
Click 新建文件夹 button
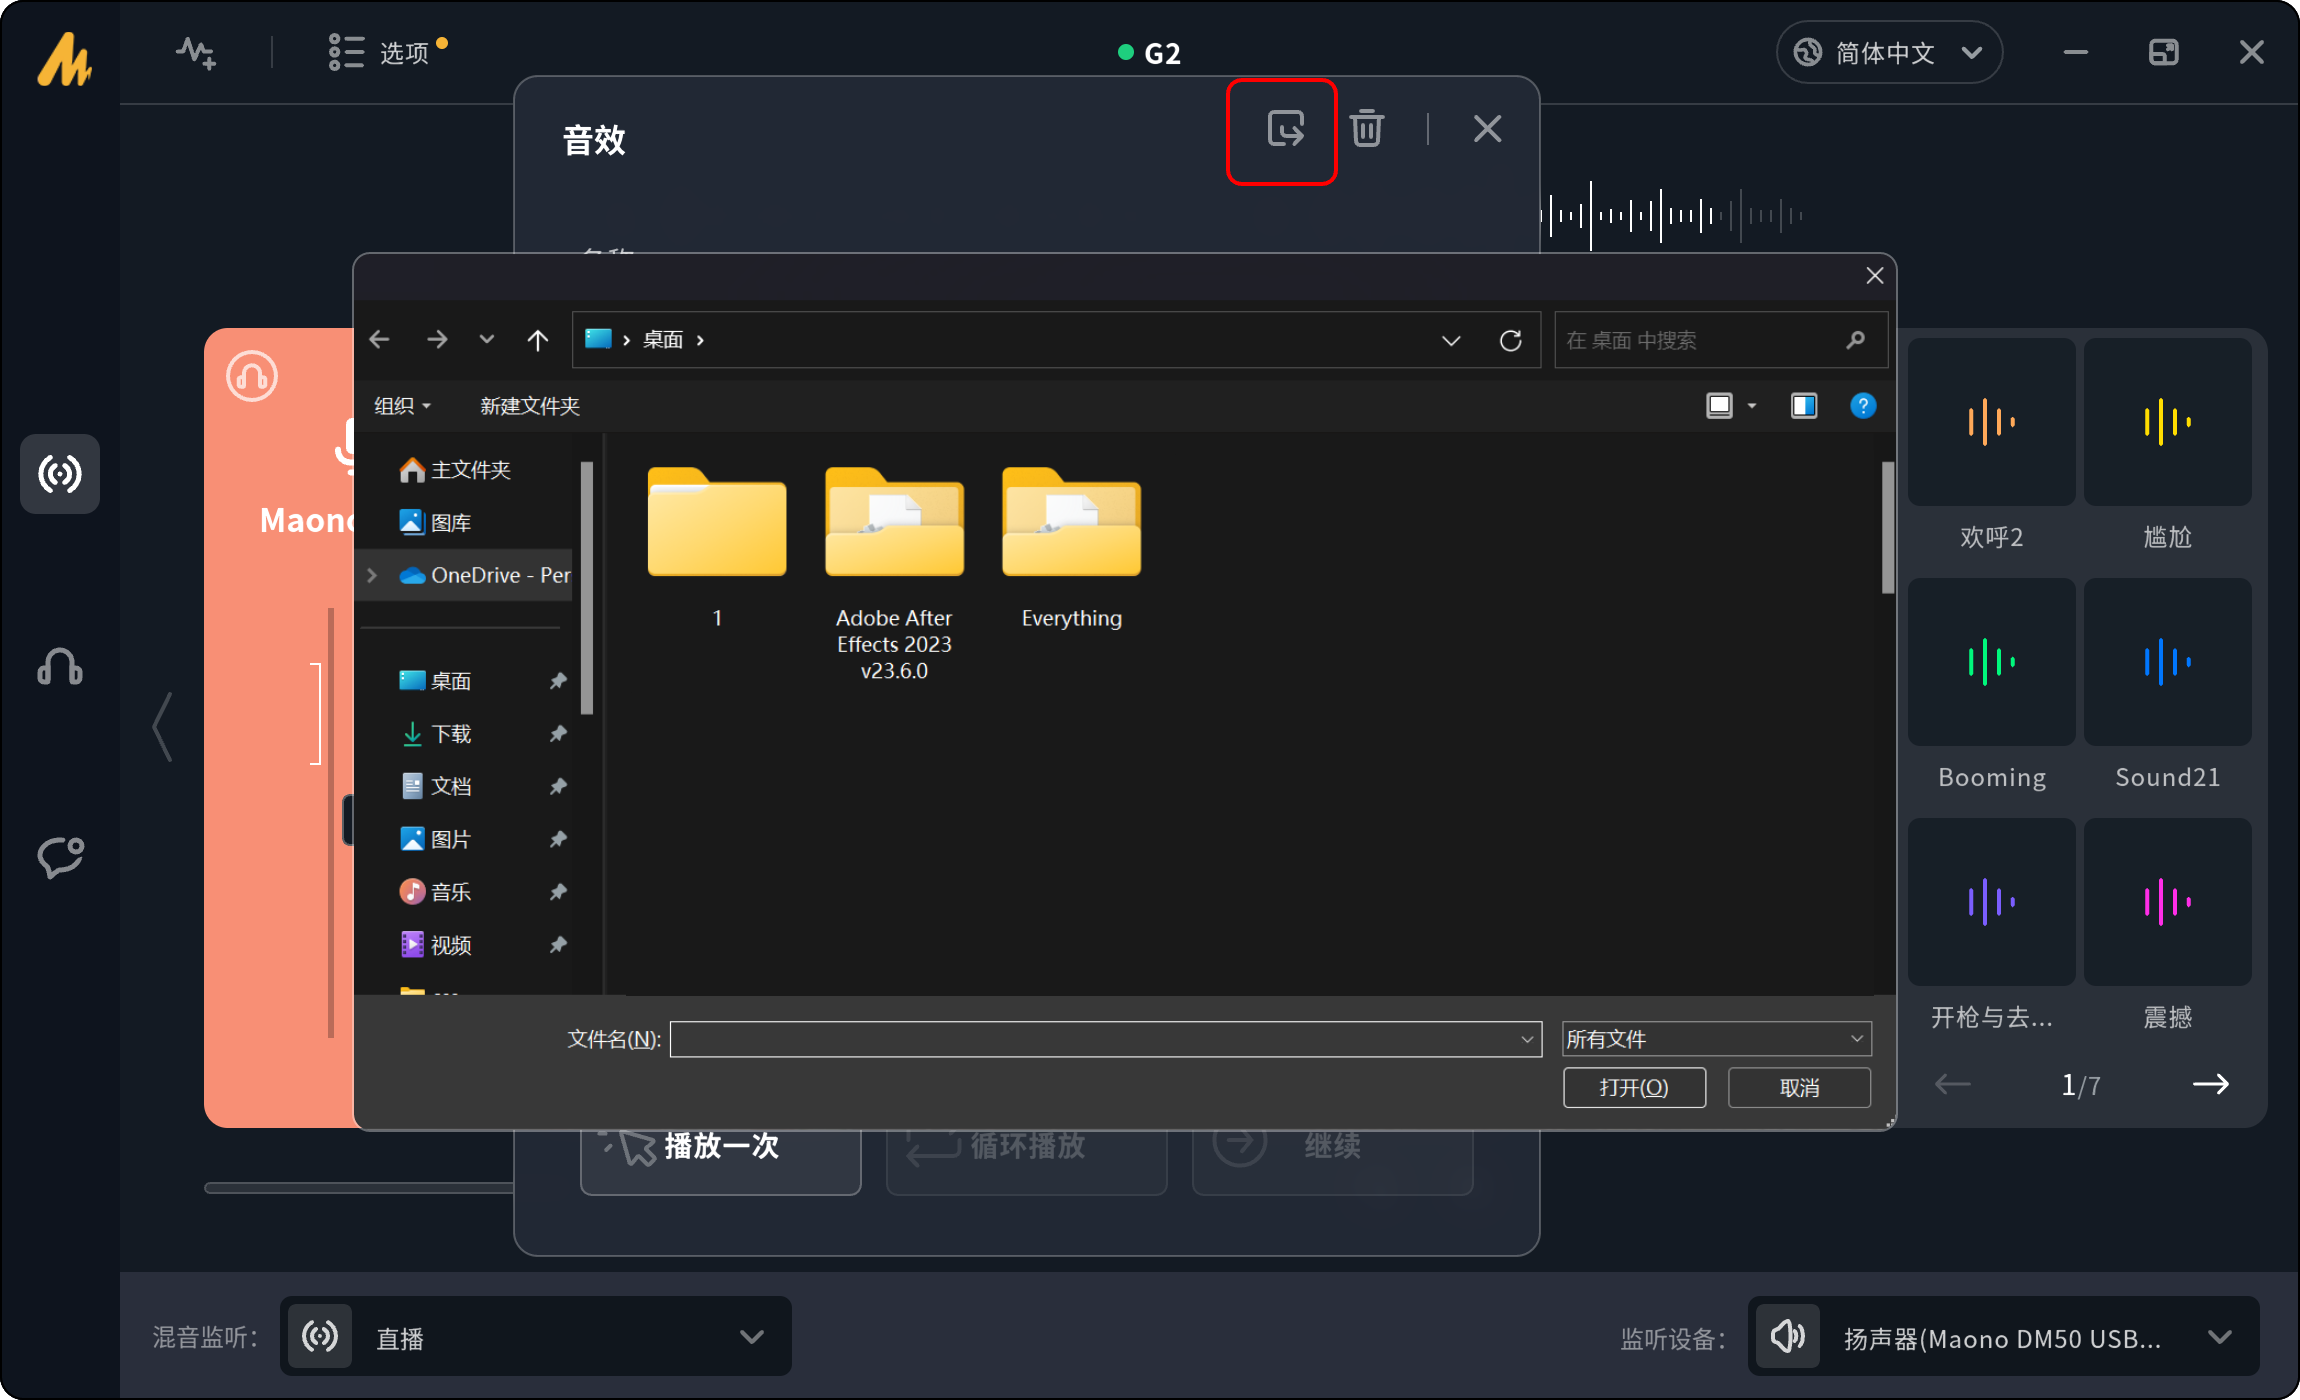pyautogui.click(x=529, y=406)
